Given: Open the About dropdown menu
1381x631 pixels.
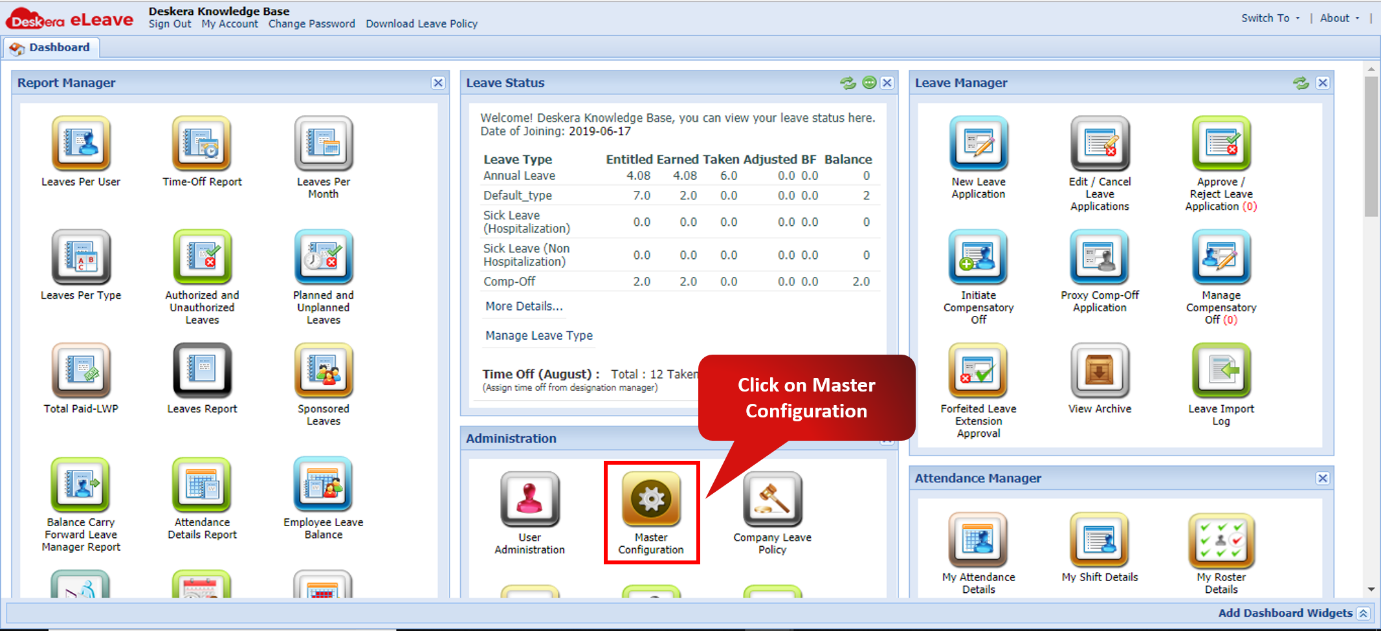Looking at the screenshot, I should [x=1340, y=18].
